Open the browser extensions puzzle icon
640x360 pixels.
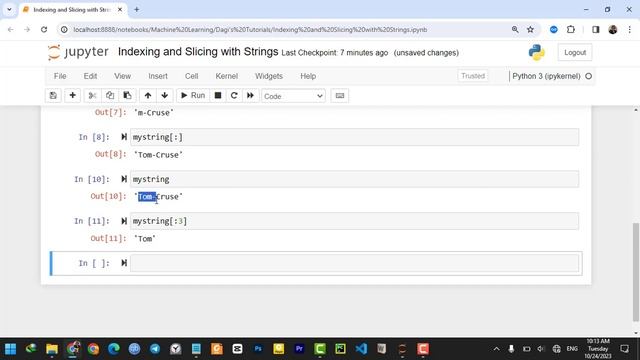point(571,29)
